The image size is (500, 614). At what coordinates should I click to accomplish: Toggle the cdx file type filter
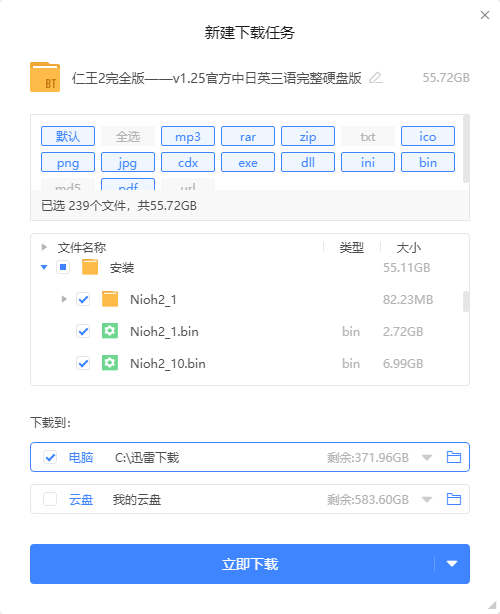(188, 162)
